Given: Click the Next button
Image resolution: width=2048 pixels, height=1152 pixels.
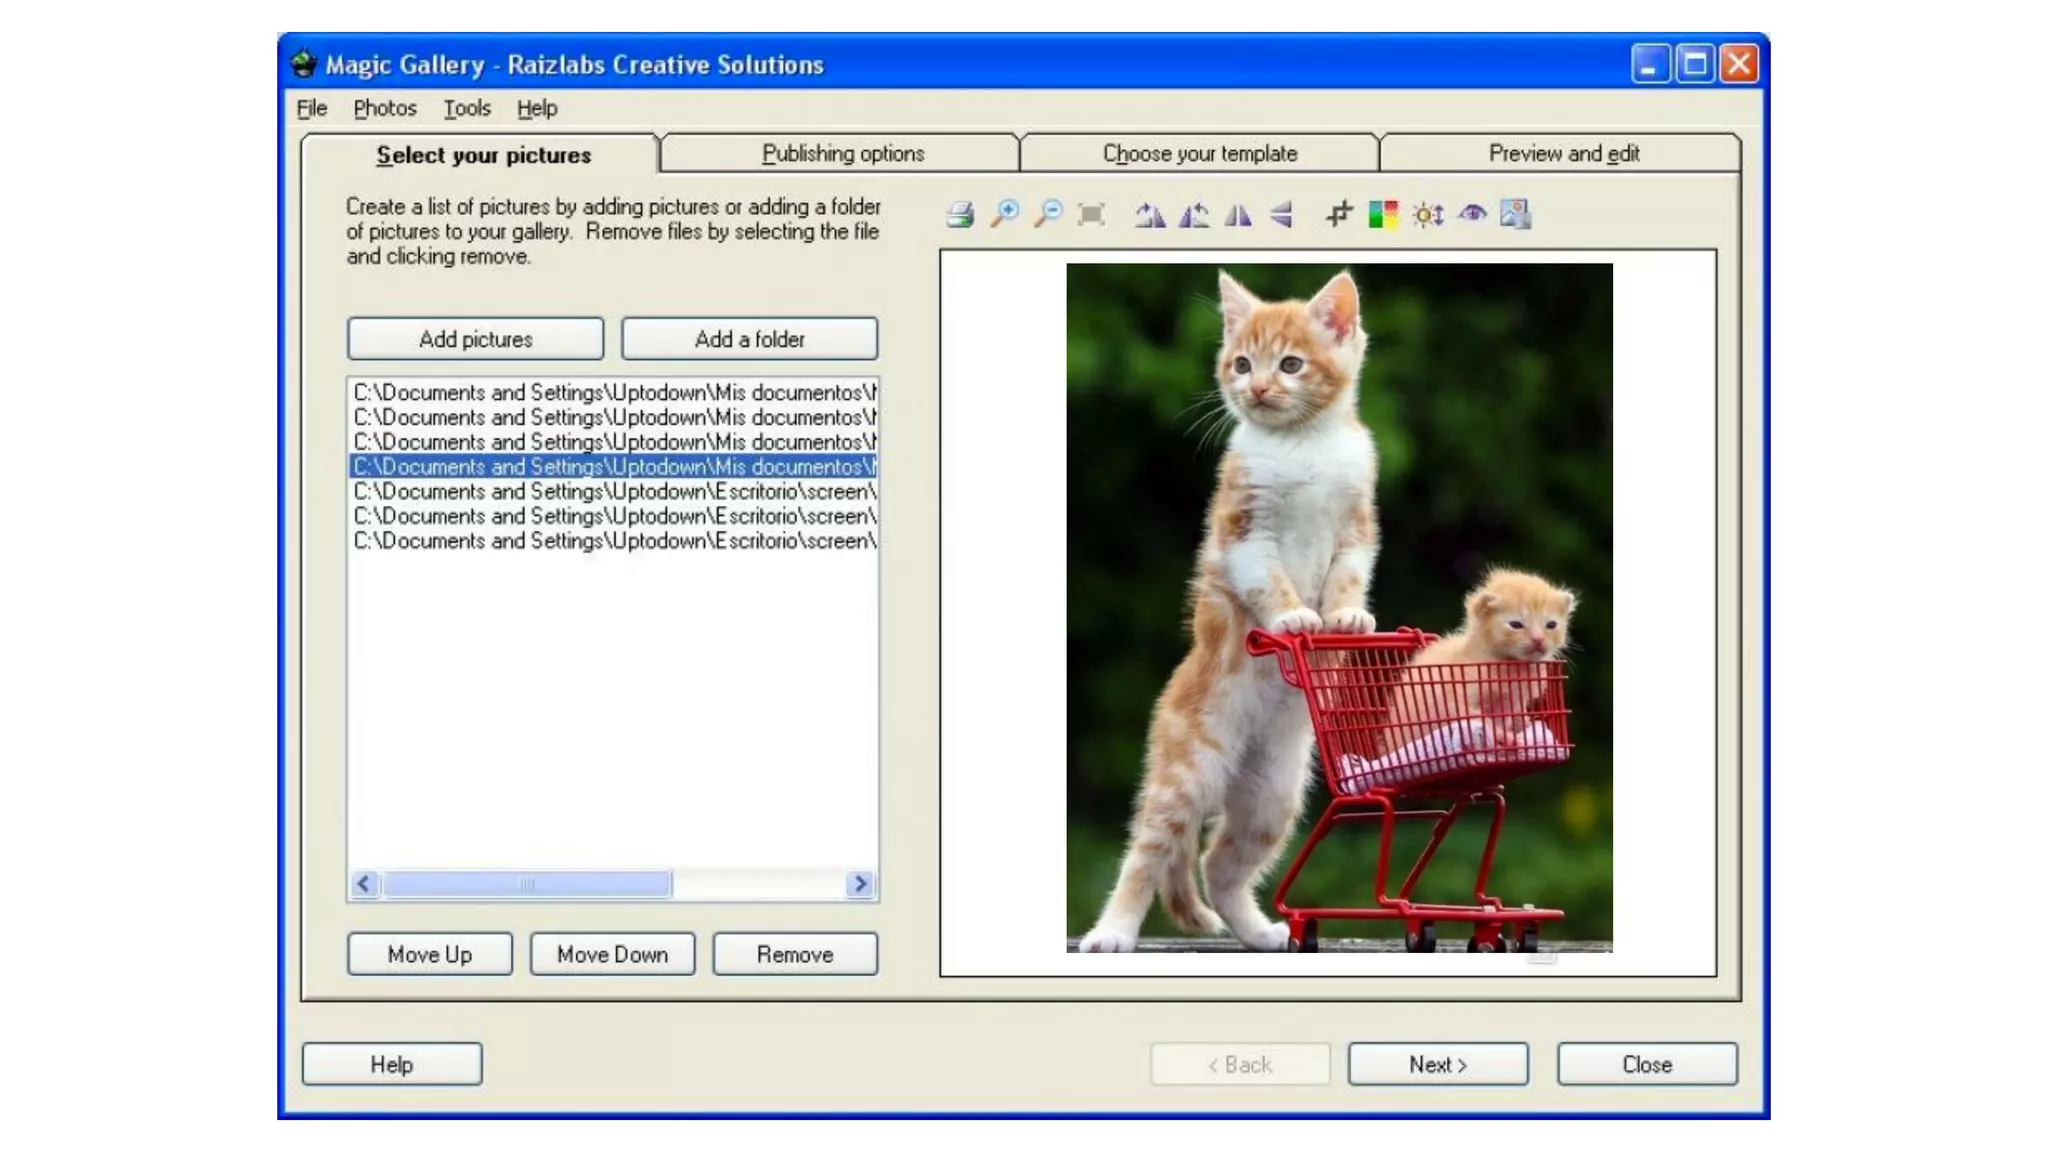Looking at the screenshot, I should point(1437,1064).
